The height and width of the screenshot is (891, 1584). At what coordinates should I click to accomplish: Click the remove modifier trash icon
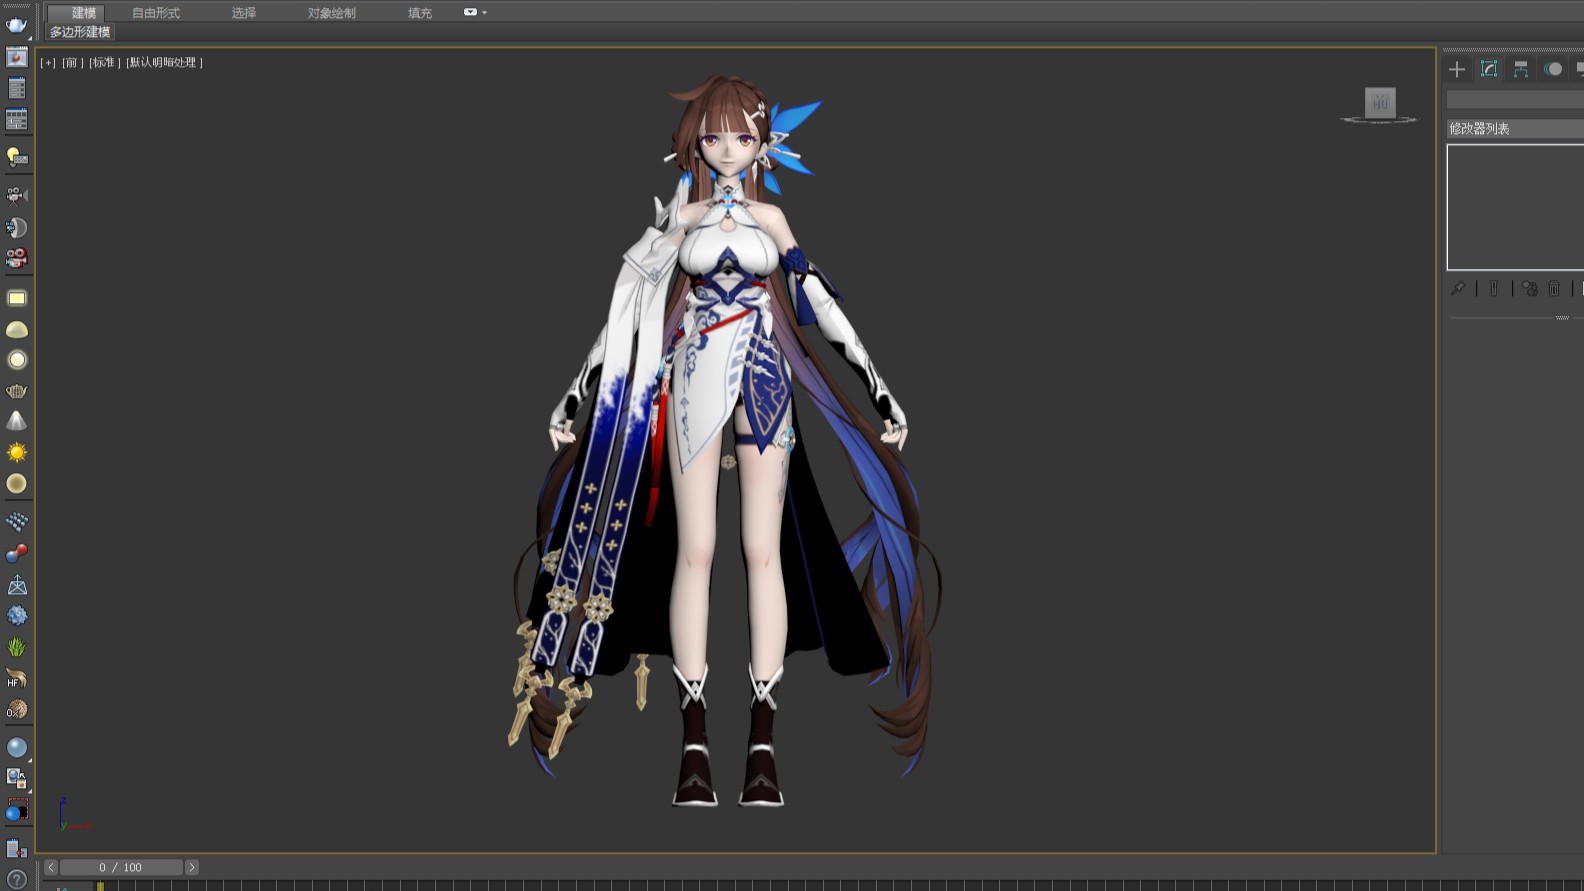pos(1554,289)
